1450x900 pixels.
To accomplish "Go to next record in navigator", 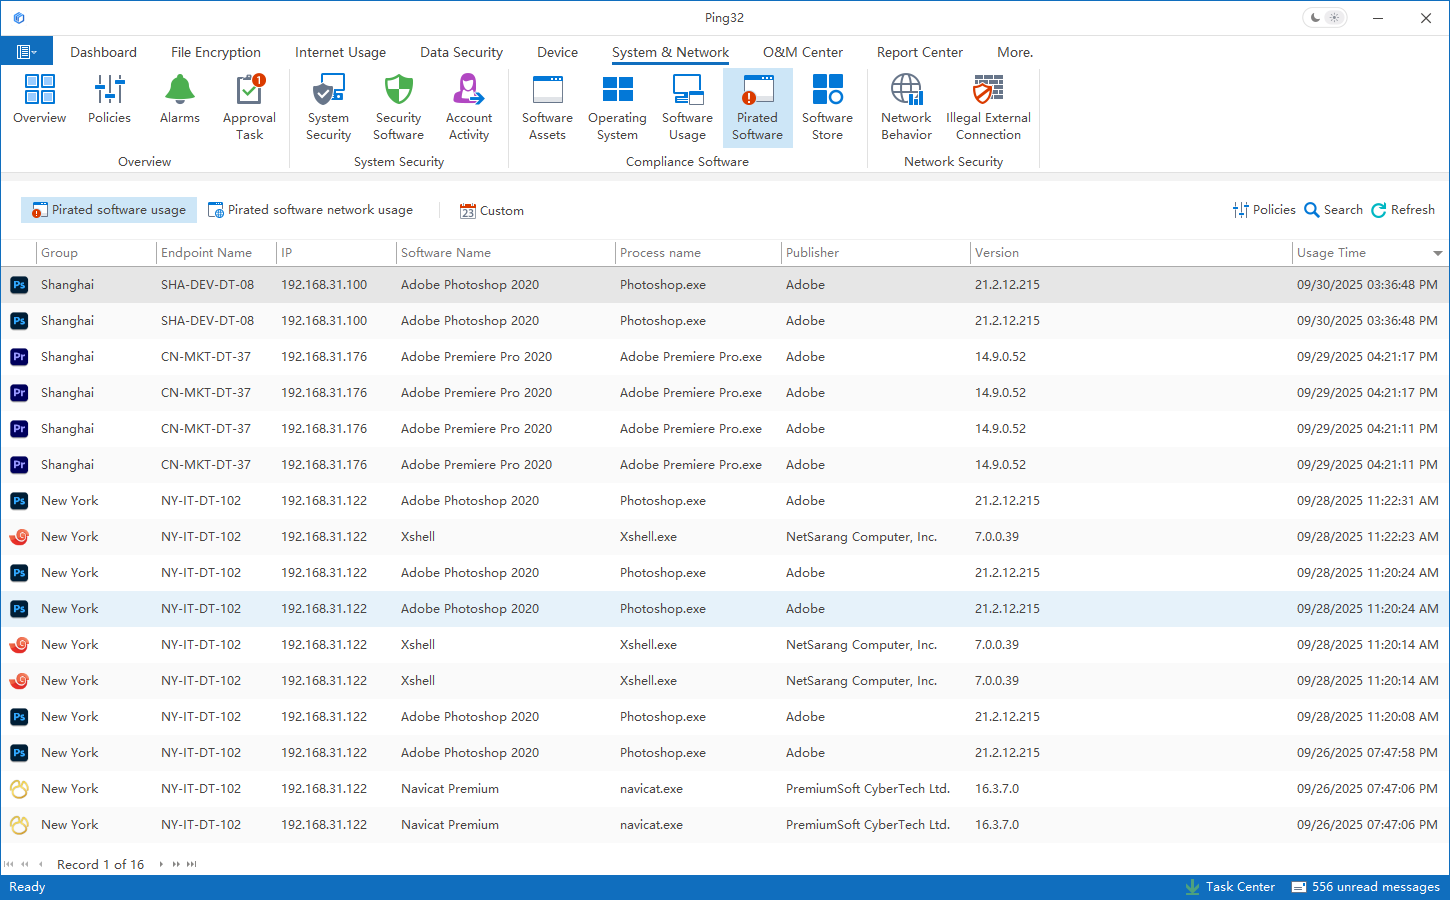I will (x=161, y=864).
